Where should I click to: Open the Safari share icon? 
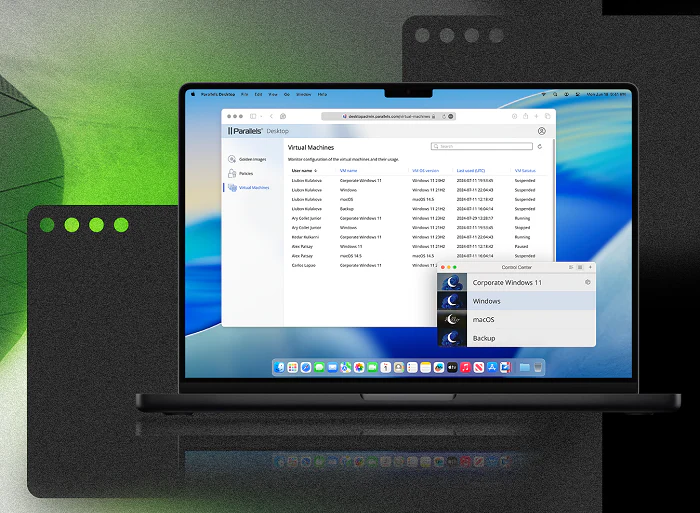click(525, 116)
